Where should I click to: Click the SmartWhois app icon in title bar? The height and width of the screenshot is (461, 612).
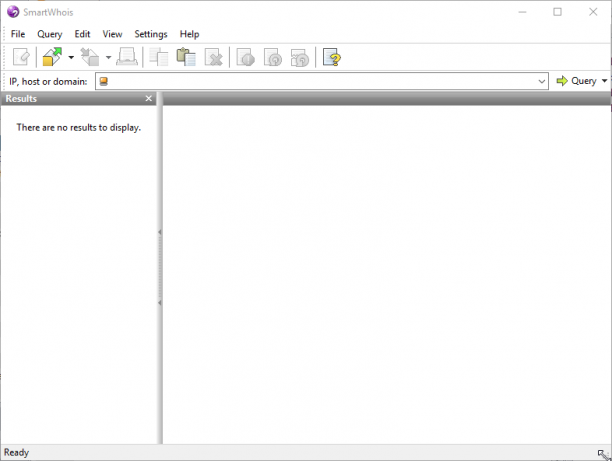click(x=13, y=12)
